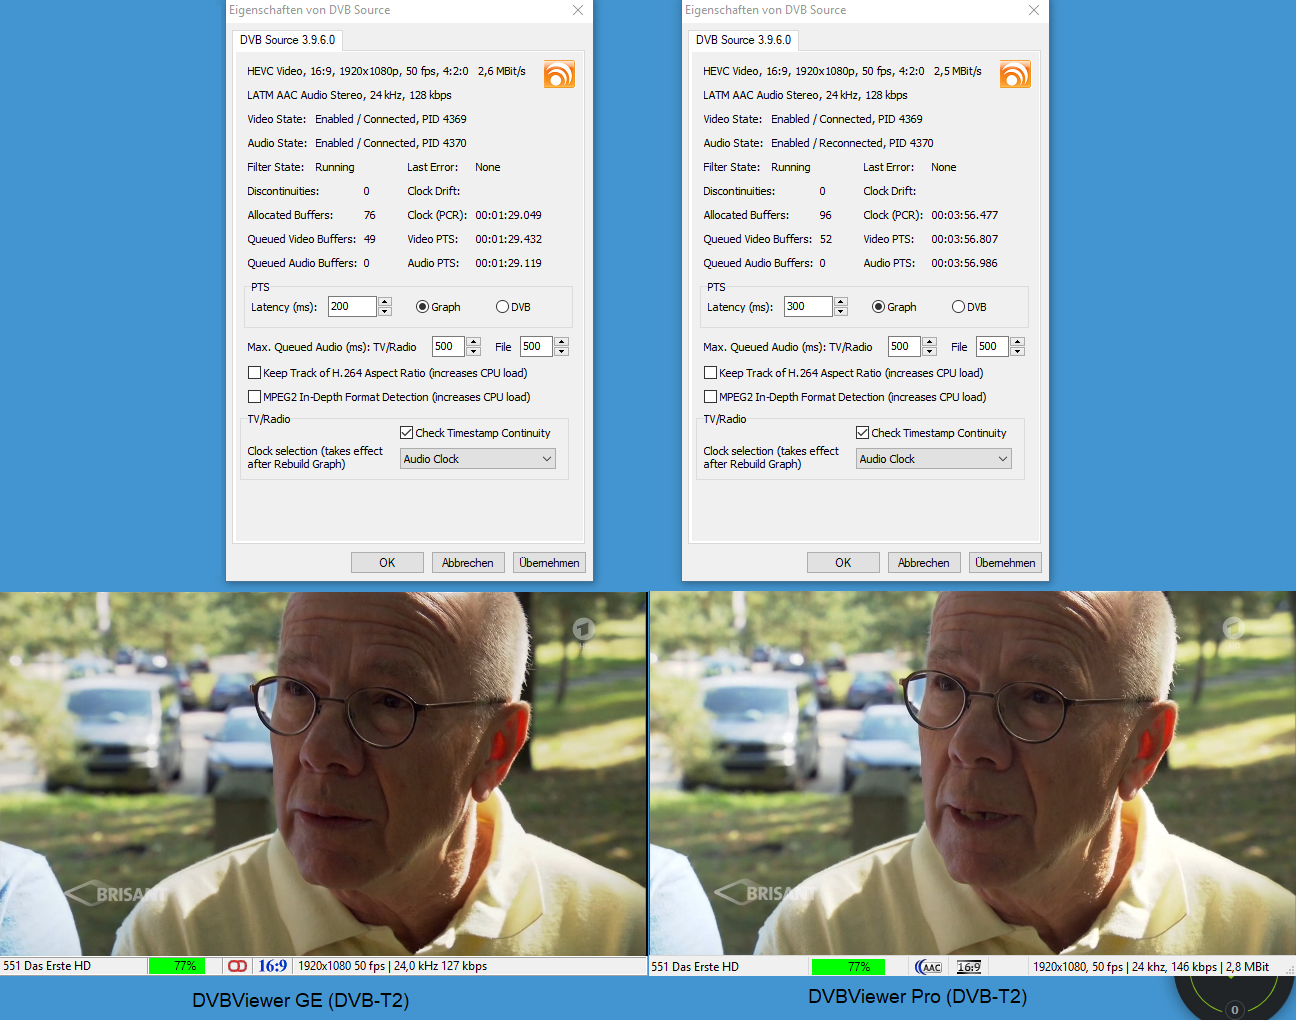The width and height of the screenshot is (1296, 1020).
Task: Increase File queued audio in the Latency 300 dialog
Action: (x=1017, y=342)
